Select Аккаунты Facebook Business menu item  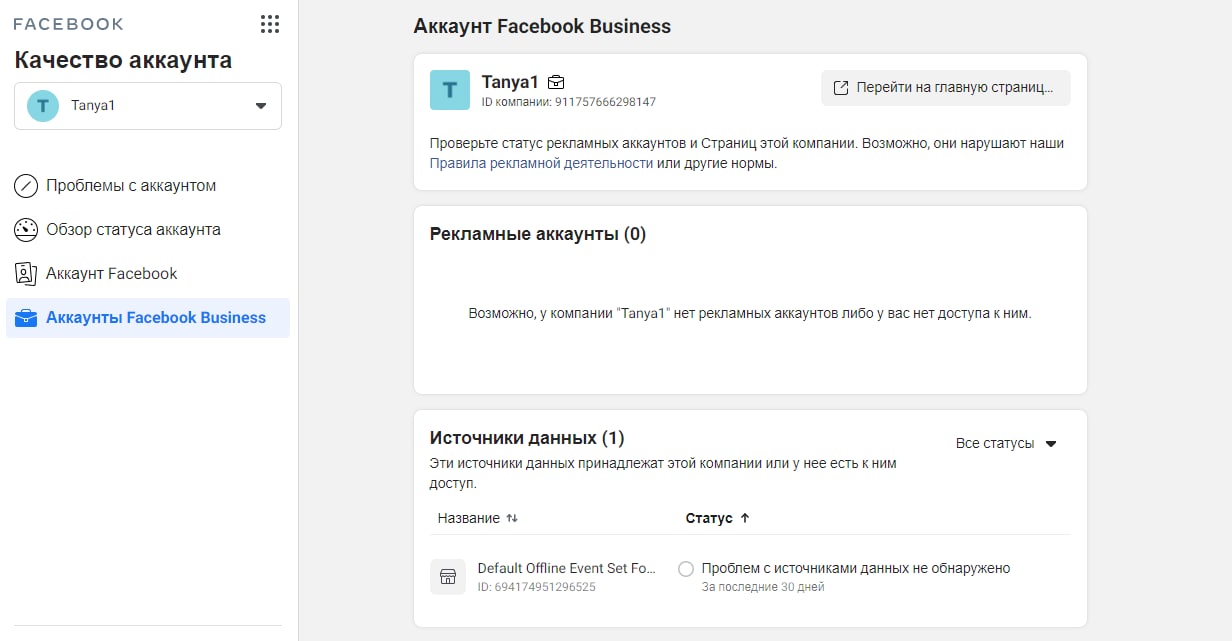click(x=148, y=318)
